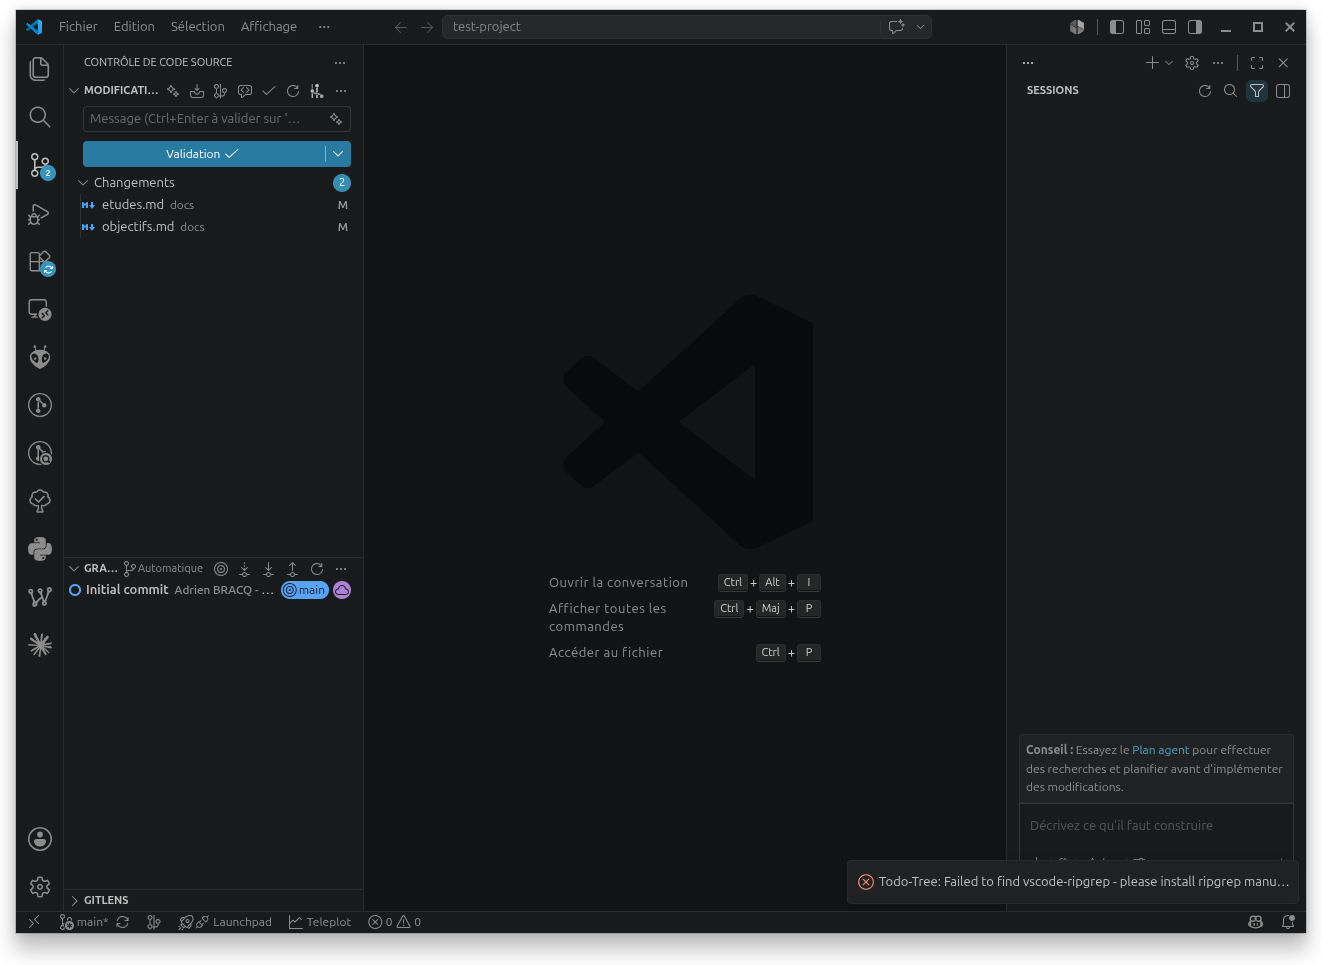Select objectifs.md in the changes list
This screenshot has width=1322, height=965.
(x=214, y=227)
